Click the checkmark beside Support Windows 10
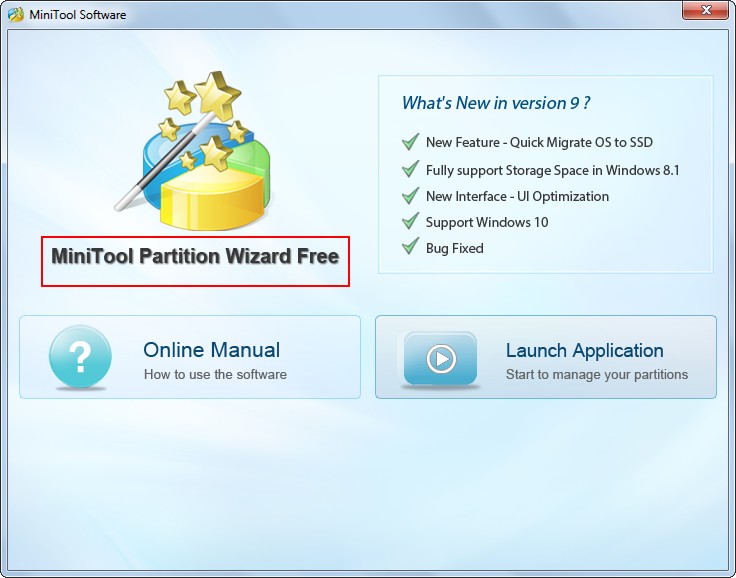 pos(411,221)
